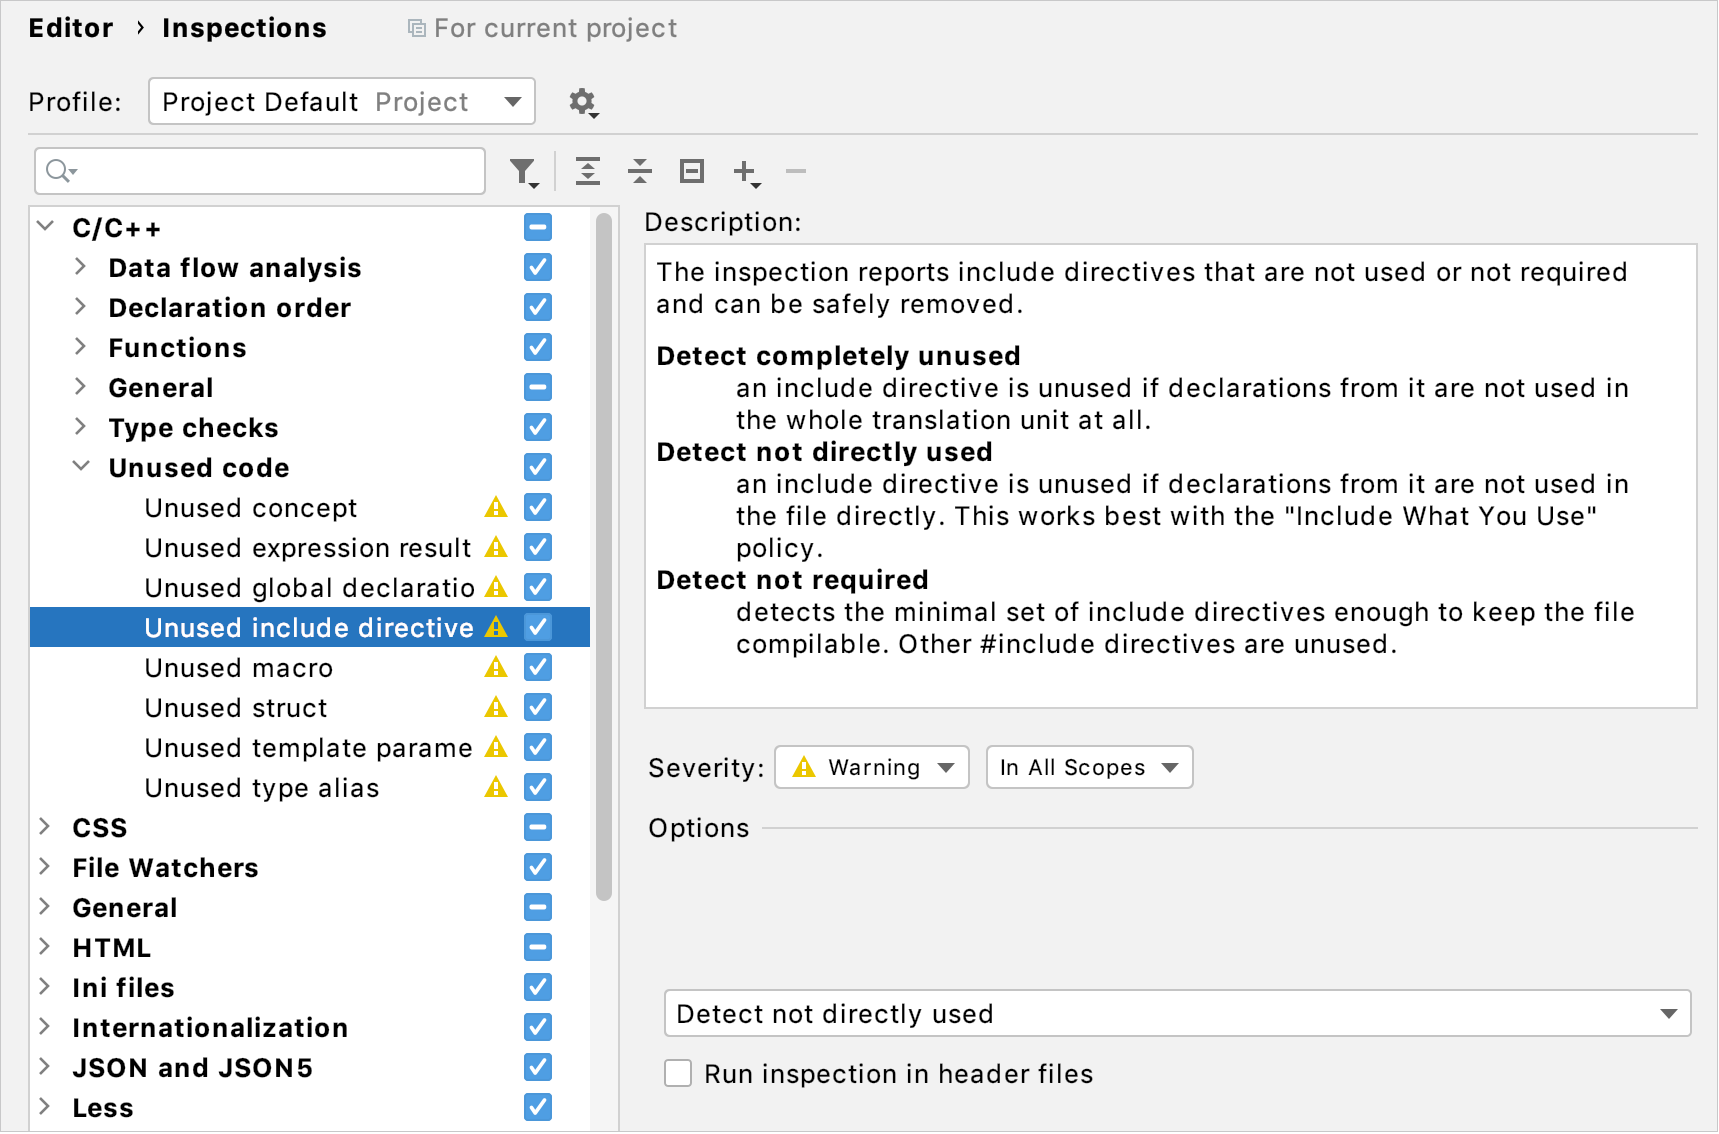This screenshot has width=1719, height=1134.
Task: Open the Warning severity selector
Action: (870, 767)
